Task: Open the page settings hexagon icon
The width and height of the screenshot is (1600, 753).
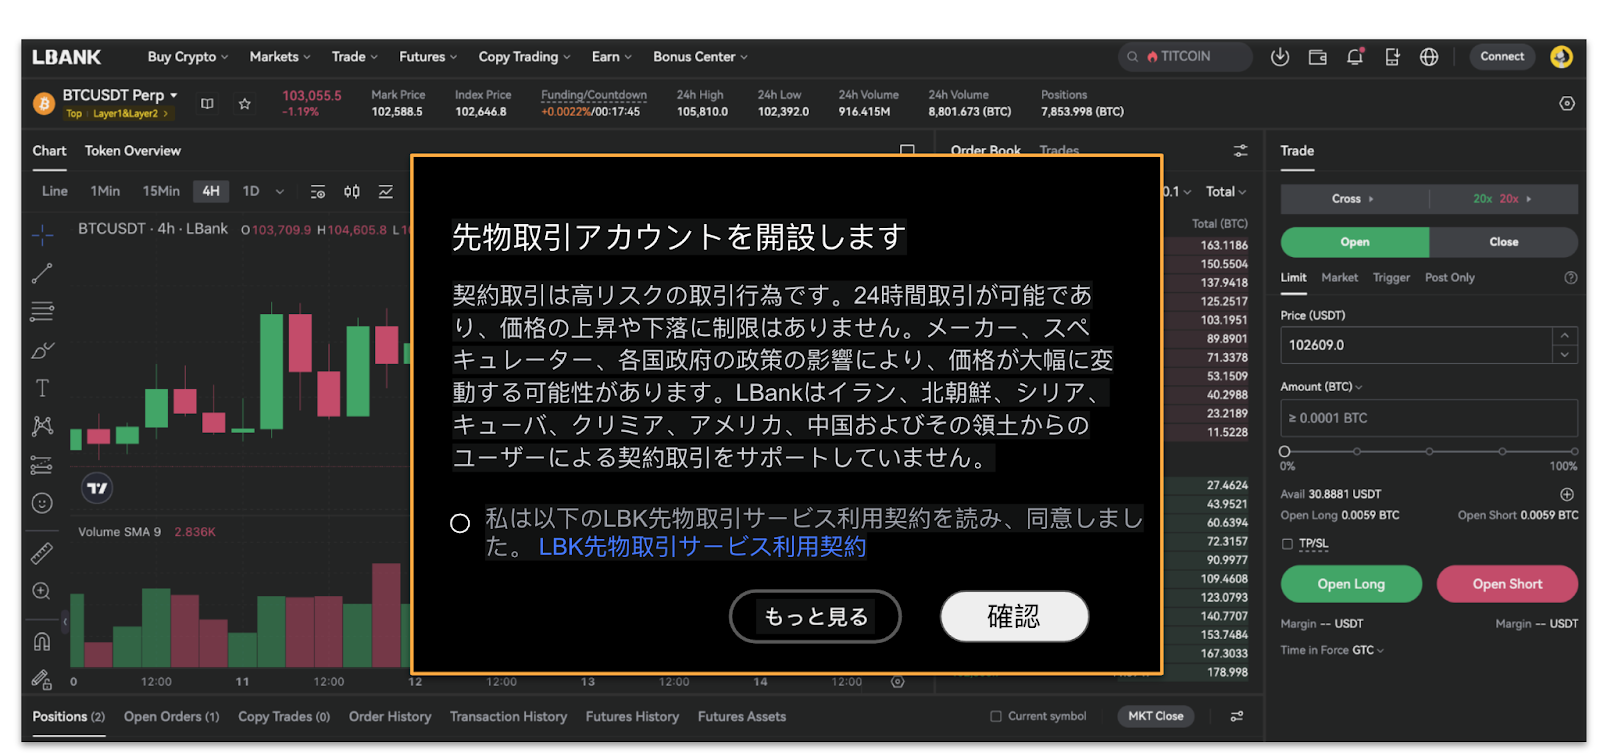Action: pos(1567,104)
